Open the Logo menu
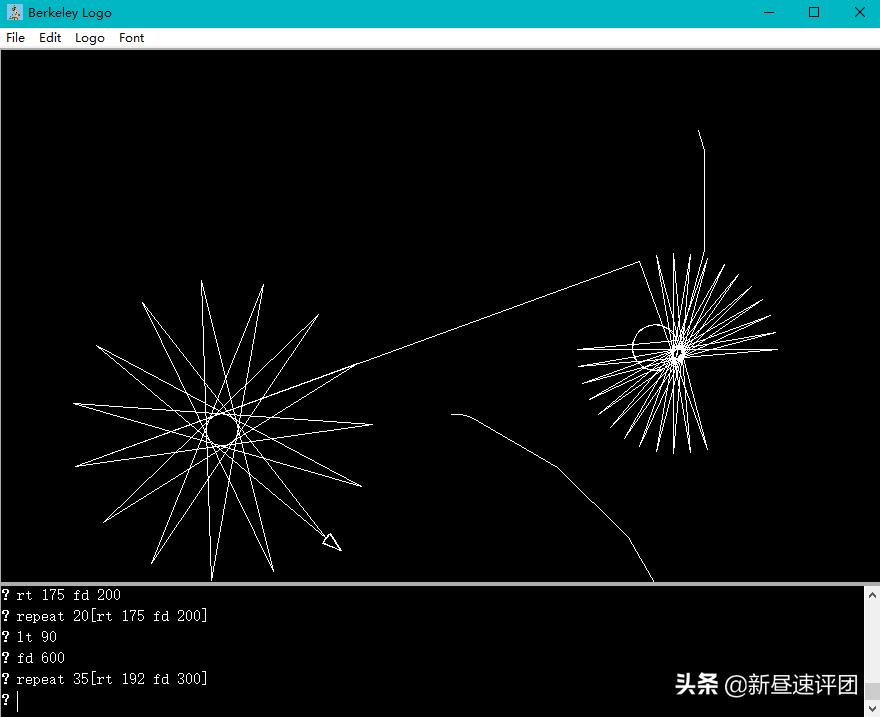The width and height of the screenshot is (880, 717). (x=90, y=38)
